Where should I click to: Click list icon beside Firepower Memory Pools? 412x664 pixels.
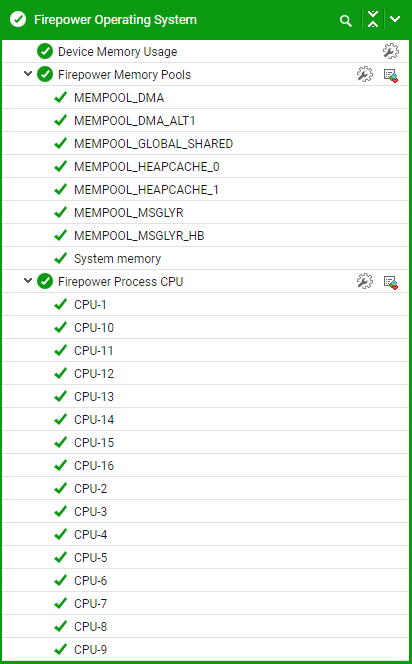390,75
